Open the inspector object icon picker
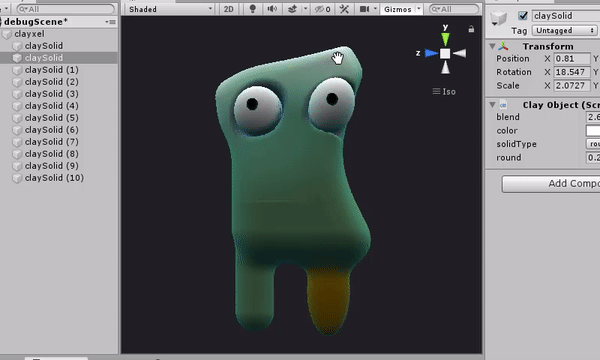Image resolution: width=600 pixels, height=360 pixels. pos(499,18)
